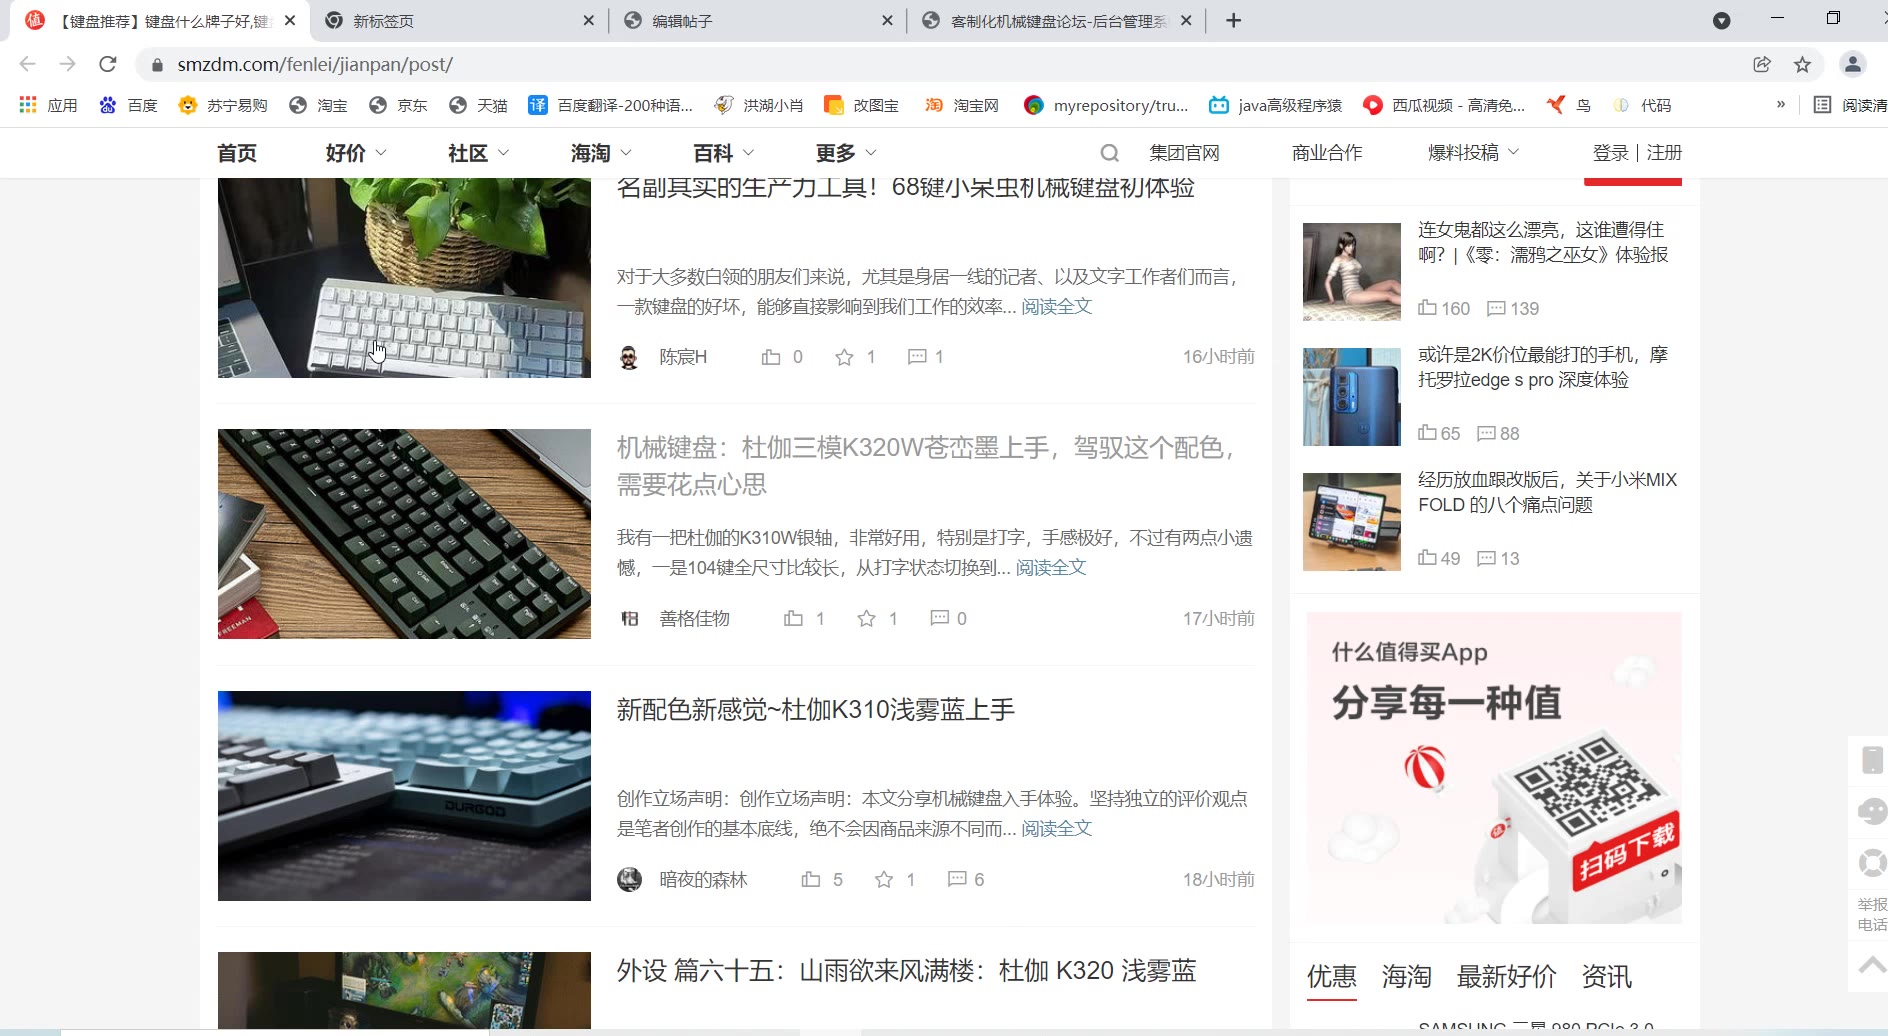Like the 善格佳物 article with thumbs-up icon

(793, 618)
